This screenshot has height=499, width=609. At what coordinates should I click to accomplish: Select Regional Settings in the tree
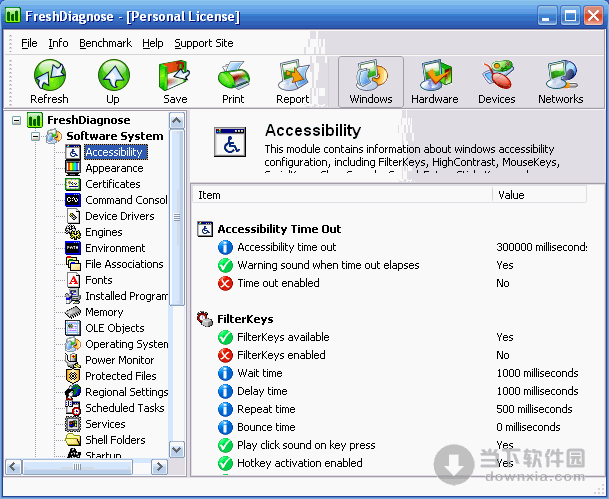coord(127,392)
